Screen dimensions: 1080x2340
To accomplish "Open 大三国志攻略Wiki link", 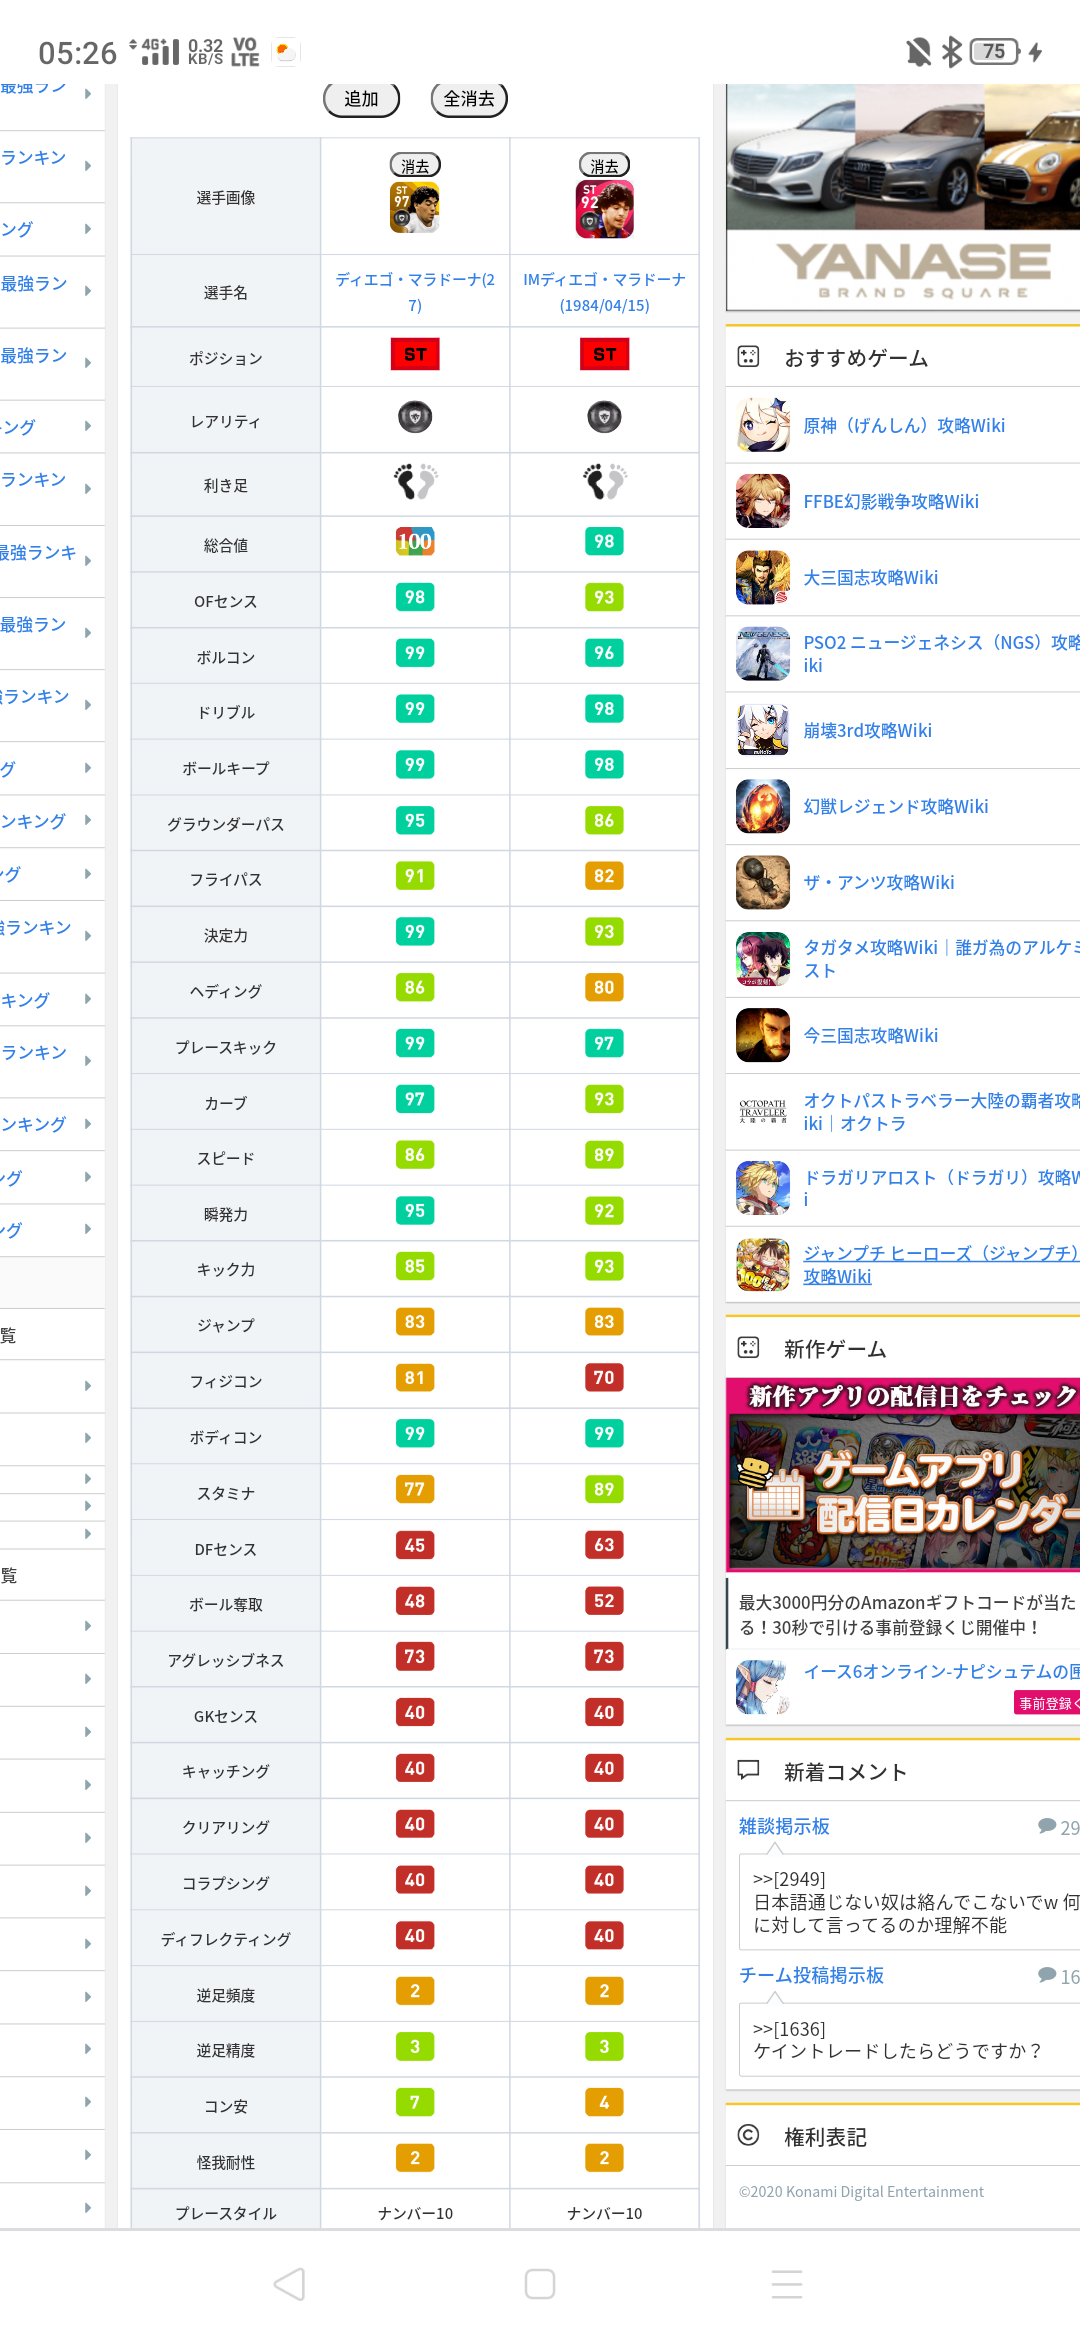I will click(x=871, y=577).
